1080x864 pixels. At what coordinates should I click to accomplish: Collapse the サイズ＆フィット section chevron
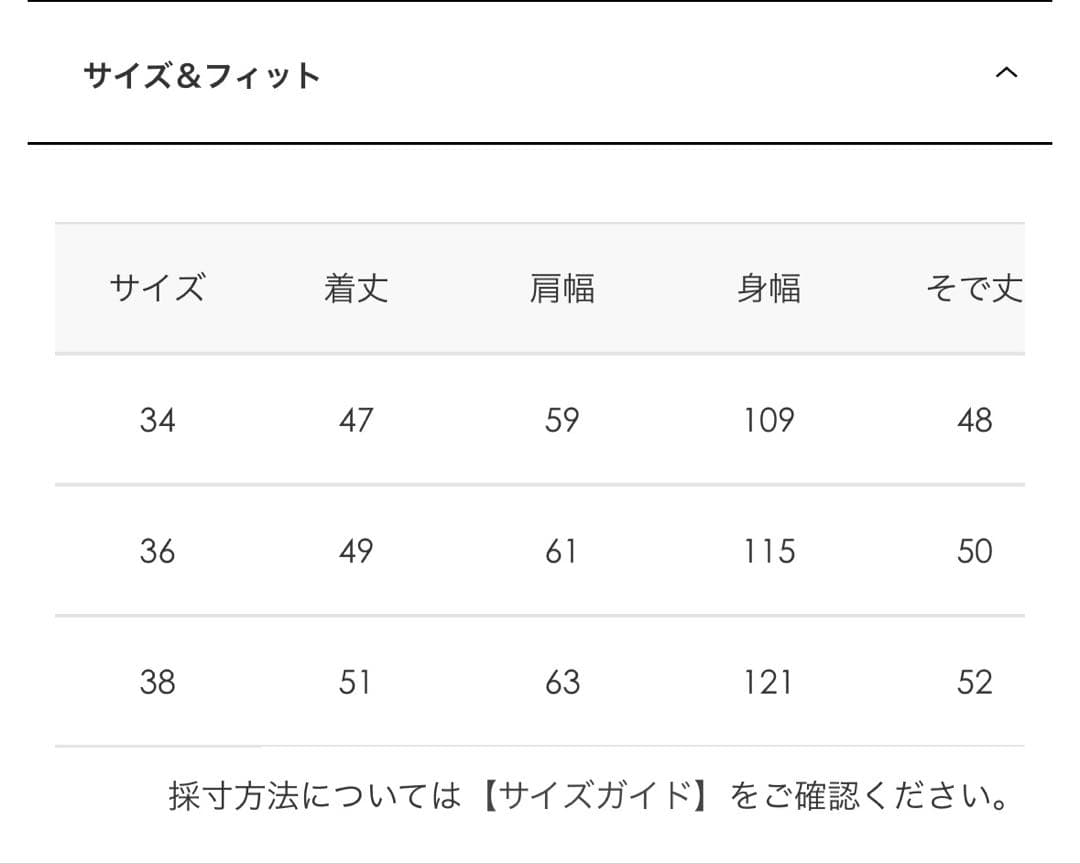(1006, 73)
